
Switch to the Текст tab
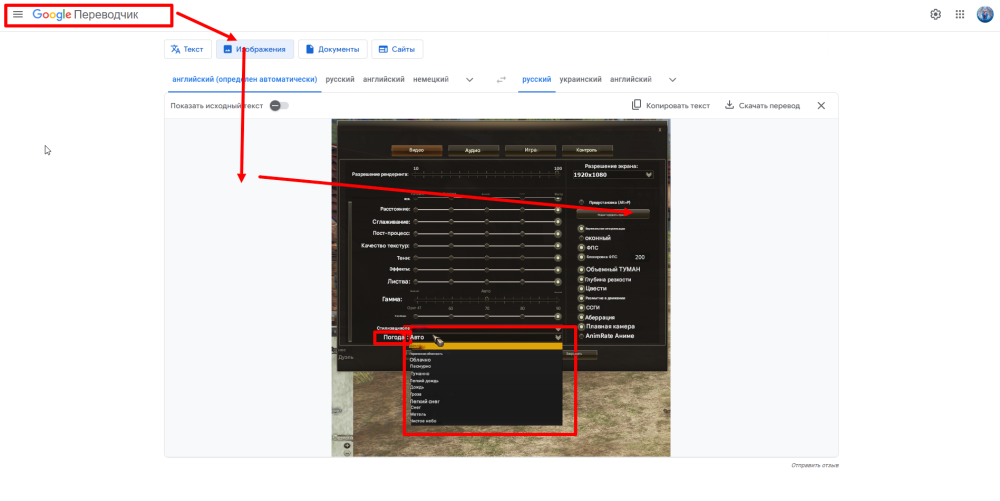point(188,49)
